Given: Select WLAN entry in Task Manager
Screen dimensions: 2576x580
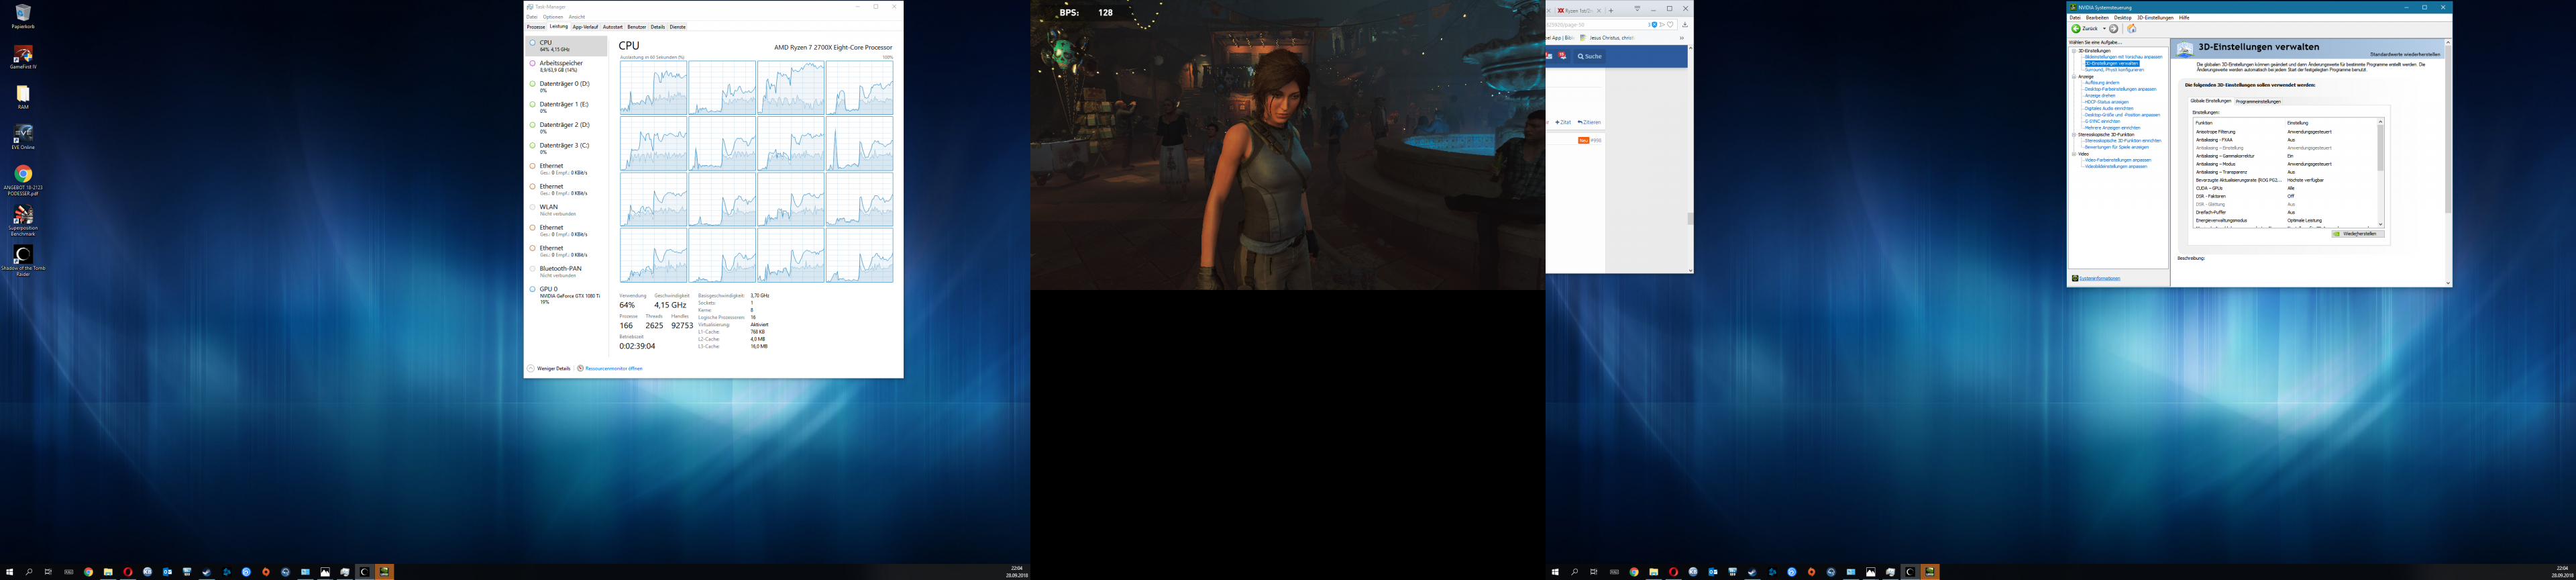Looking at the screenshot, I should pyautogui.click(x=567, y=210).
